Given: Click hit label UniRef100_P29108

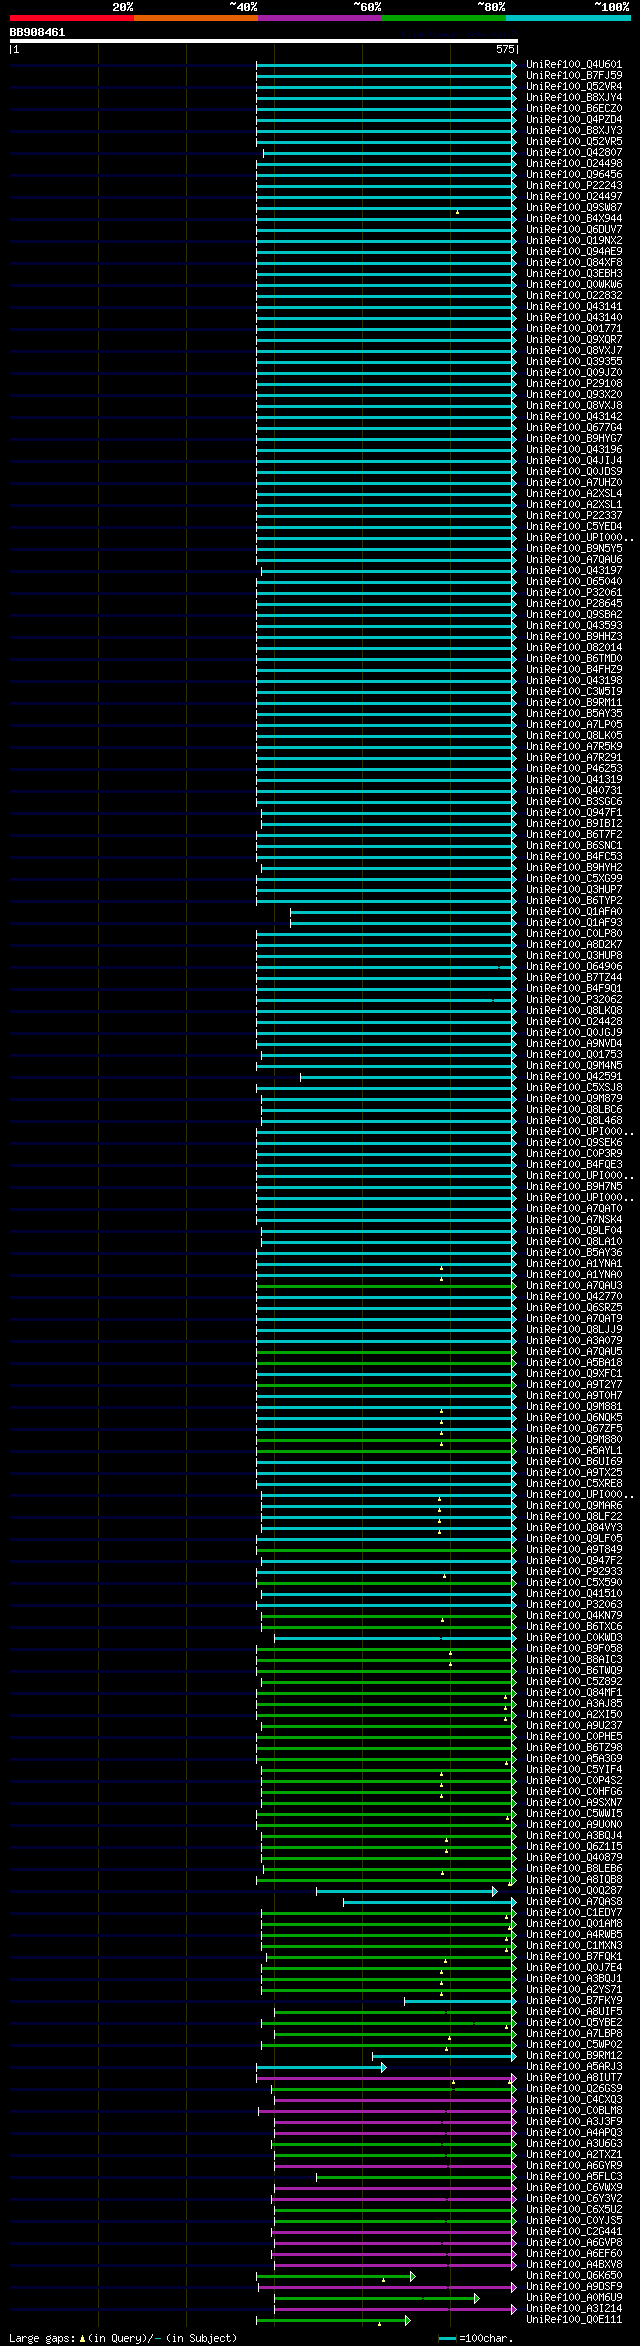Looking at the screenshot, I should 574,384.
